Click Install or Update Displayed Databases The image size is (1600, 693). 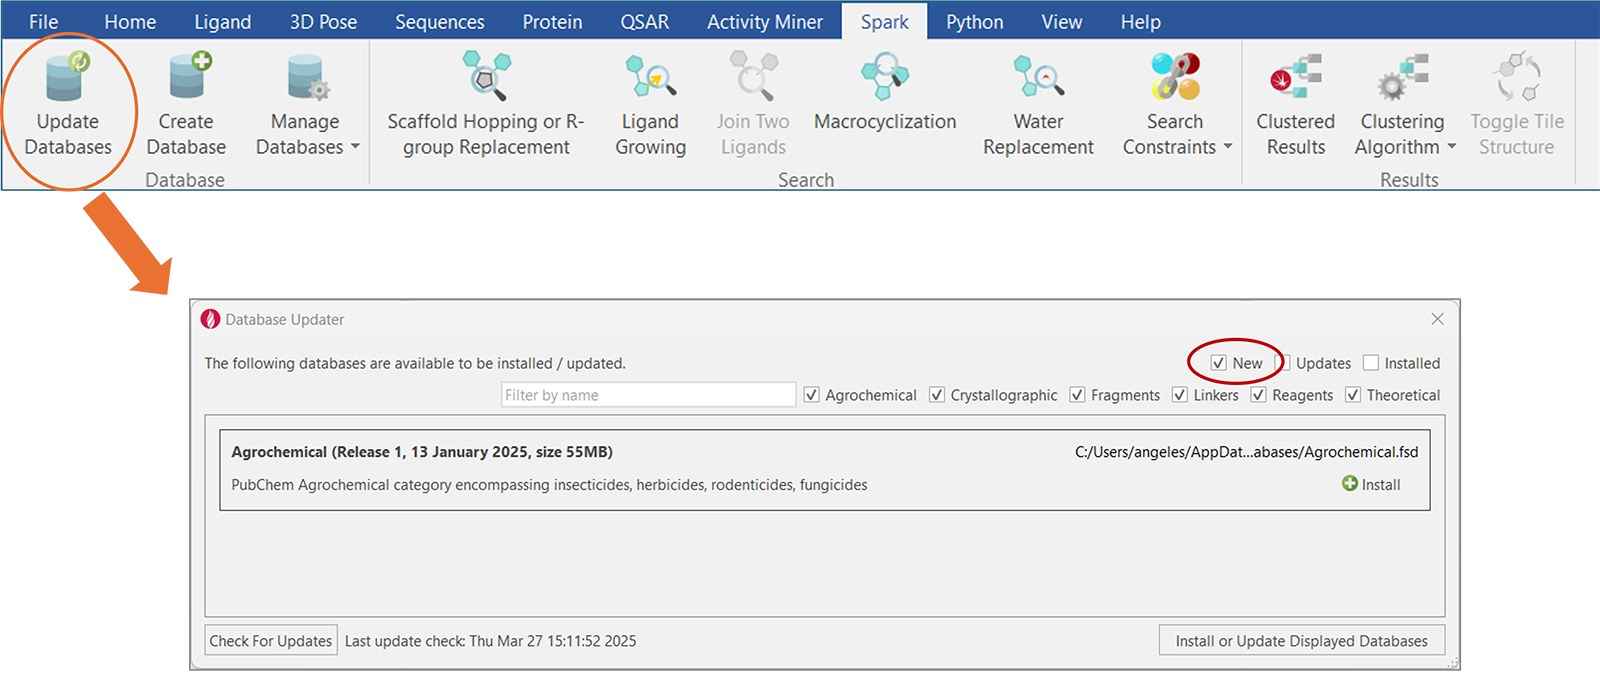click(1302, 641)
